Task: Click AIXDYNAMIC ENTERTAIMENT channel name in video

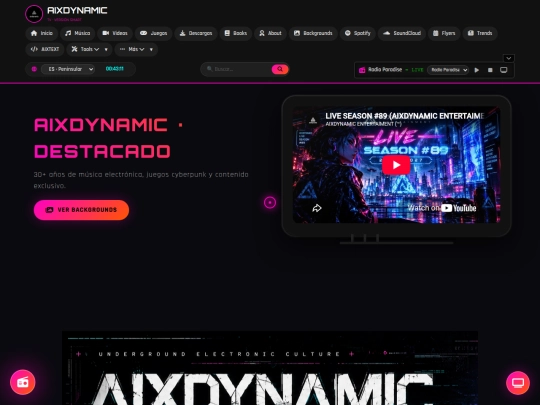Action: coord(363,124)
